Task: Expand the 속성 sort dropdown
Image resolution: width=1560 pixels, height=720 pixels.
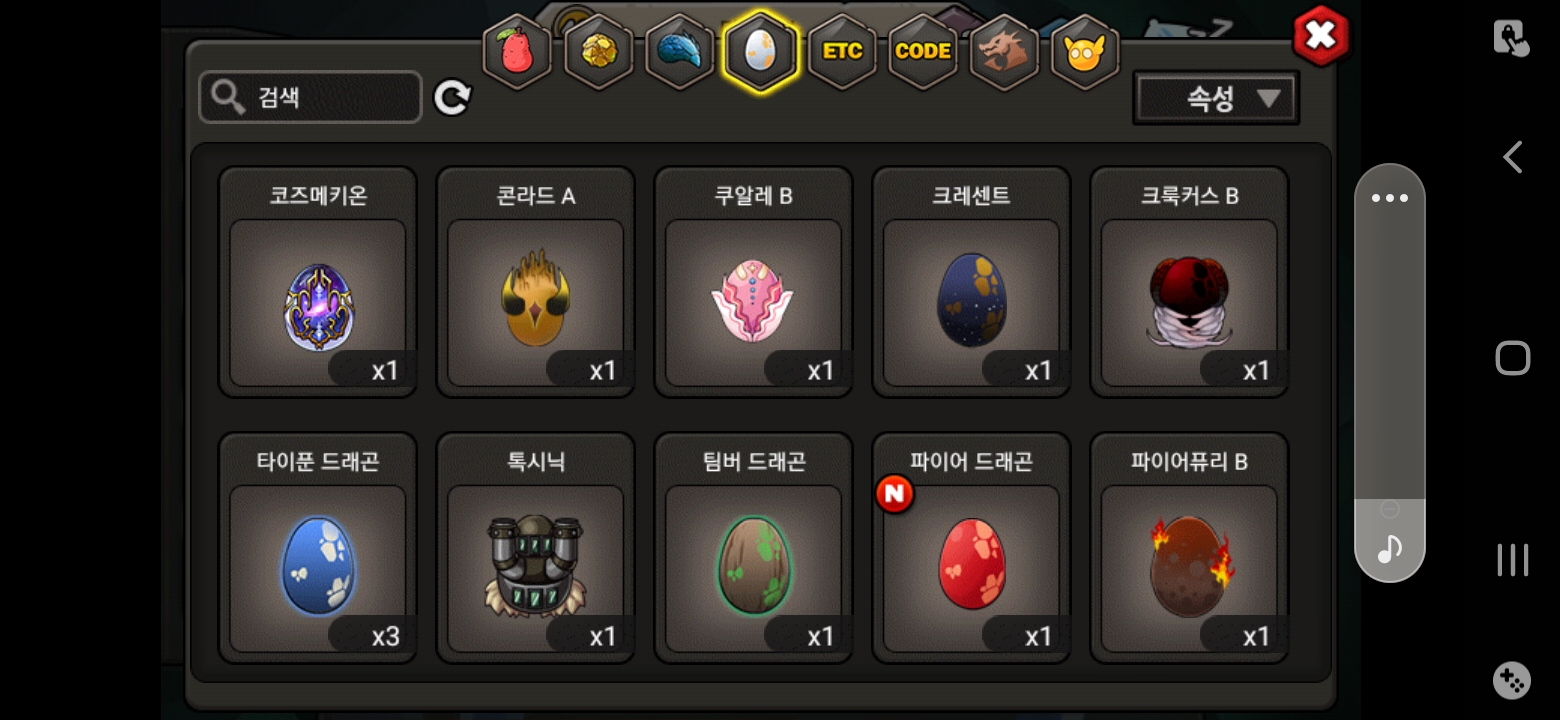Action: coord(1216,98)
